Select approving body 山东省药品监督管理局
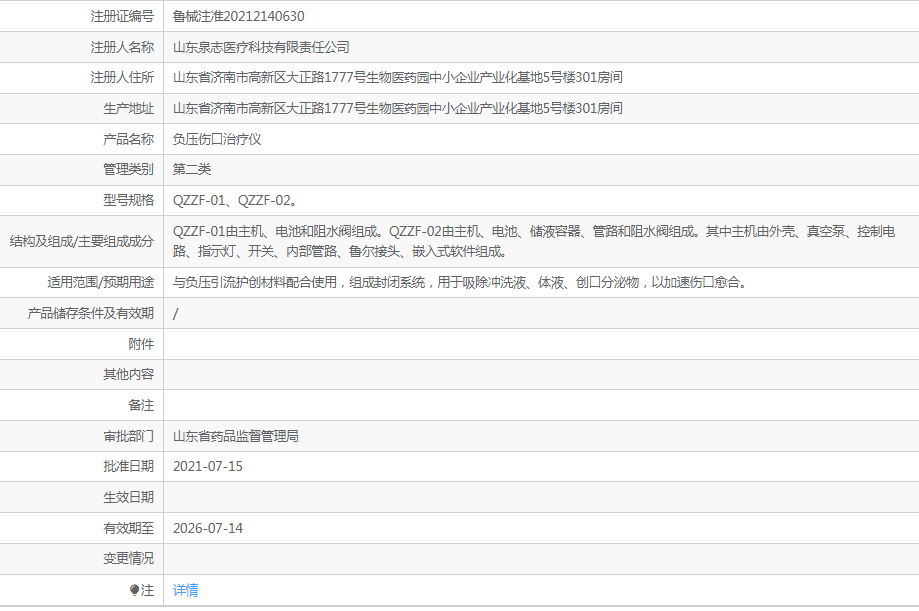Viewport: 919px width, 611px height. click(x=236, y=436)
